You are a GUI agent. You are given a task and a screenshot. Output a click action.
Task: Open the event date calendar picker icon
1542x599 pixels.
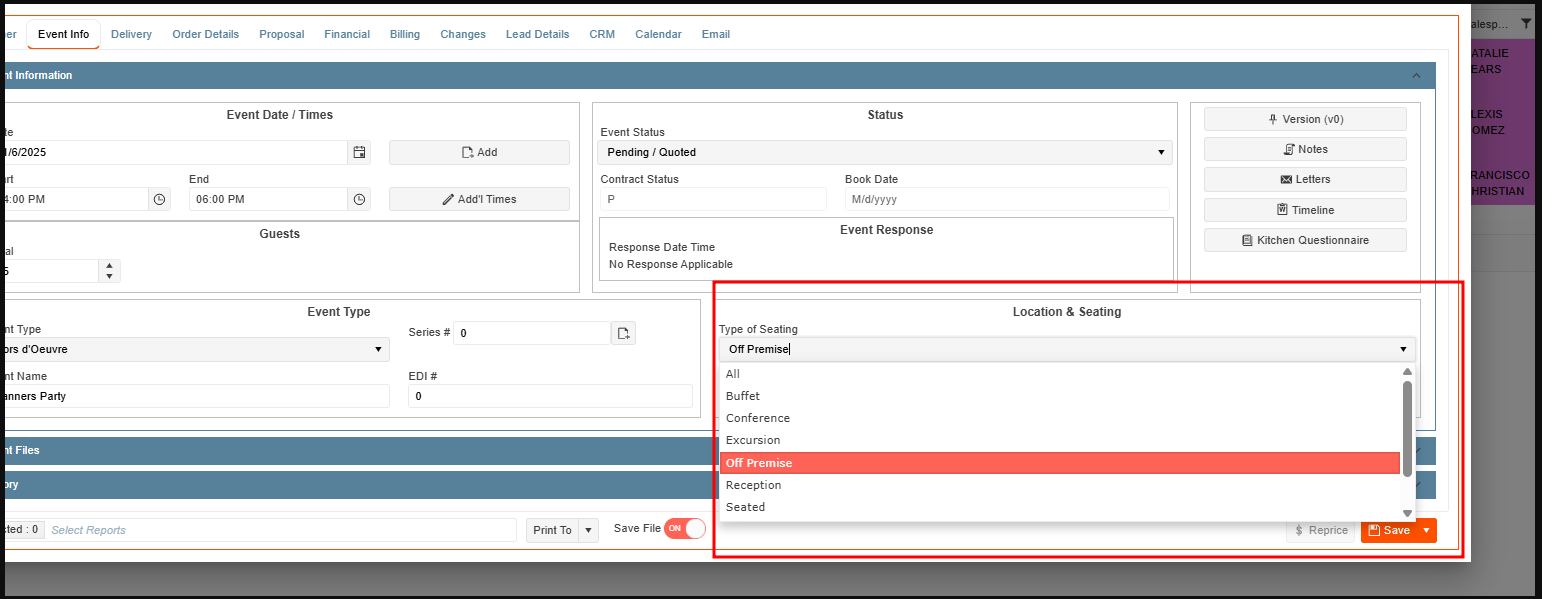pyautogui.click(x=359, y=153)
